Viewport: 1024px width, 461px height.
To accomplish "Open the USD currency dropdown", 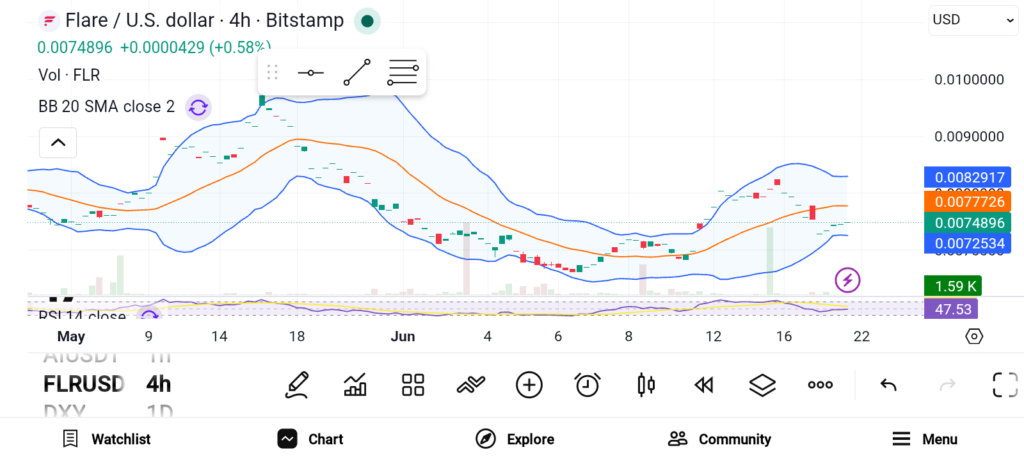I will (972, 20).
